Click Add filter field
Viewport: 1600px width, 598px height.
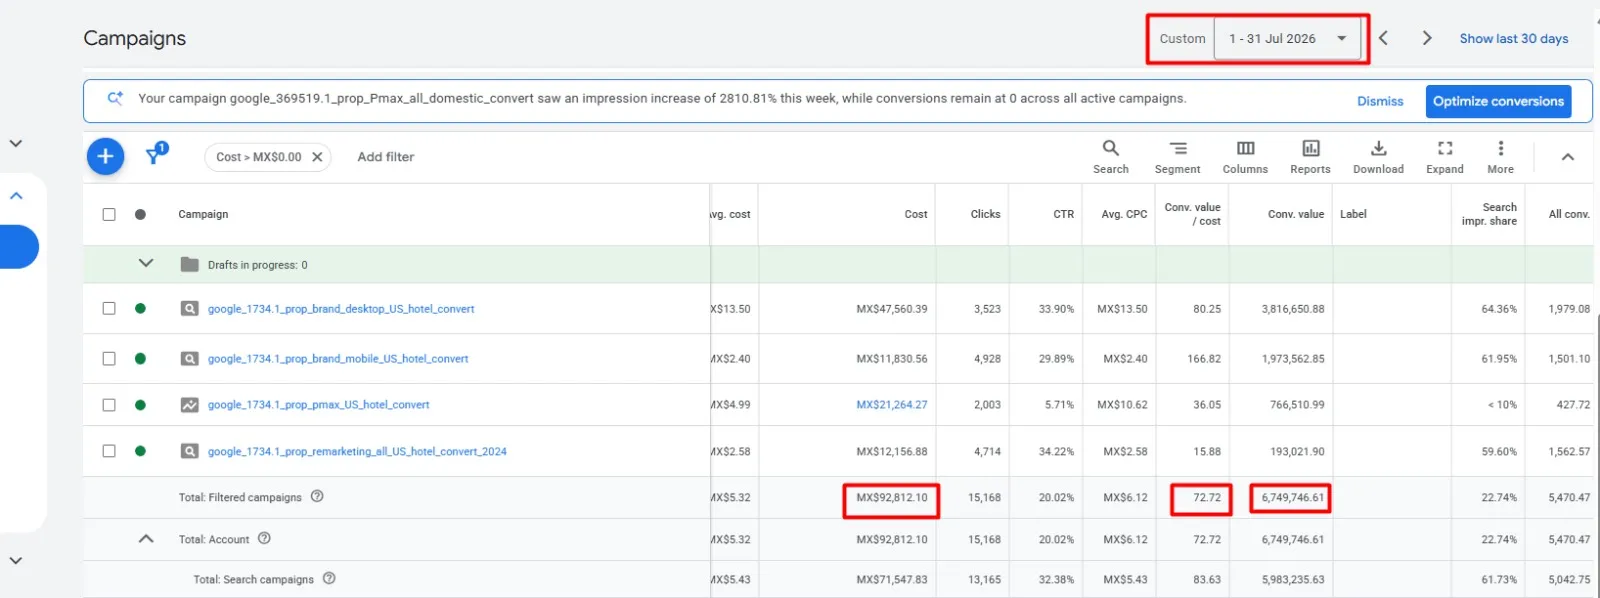pos(386,157)
